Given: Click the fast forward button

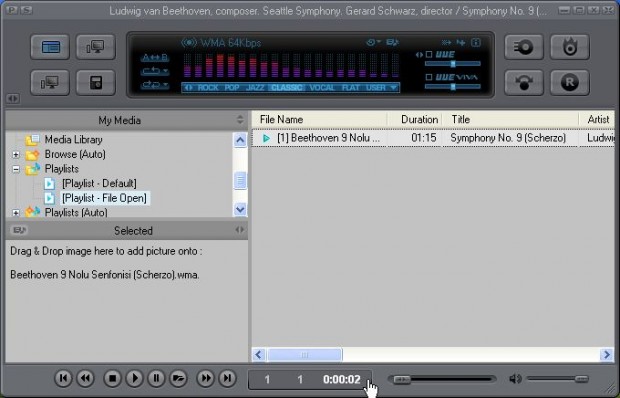Looking at the screenshot, I should pyautogui.click(x=206, y=378).
